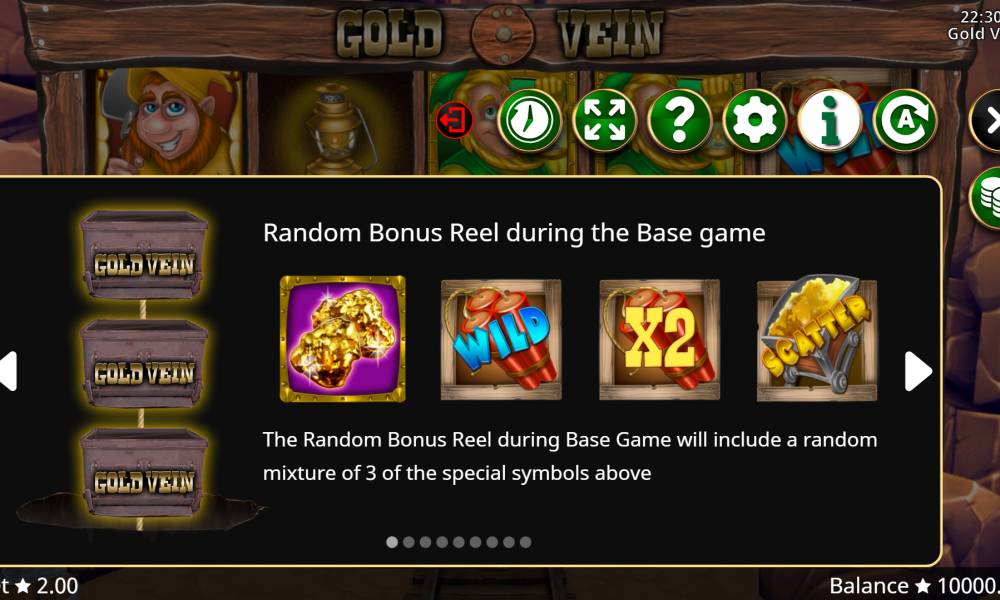Click the X2 multiplier dynamite symbol
The image size is (1000, 600).
pos(659,339)
